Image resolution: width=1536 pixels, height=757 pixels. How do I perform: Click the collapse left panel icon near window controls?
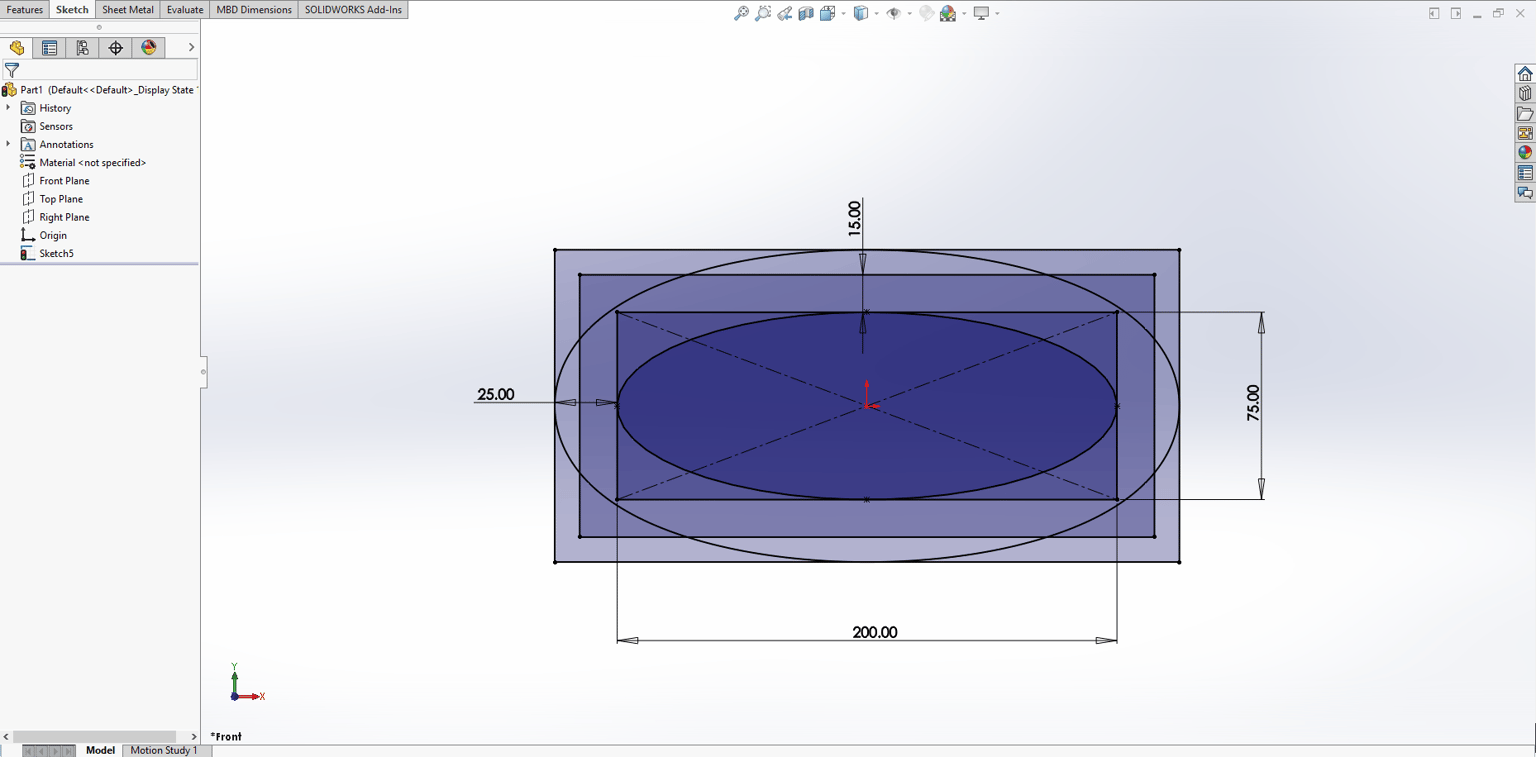click(x=1434, y=13)
